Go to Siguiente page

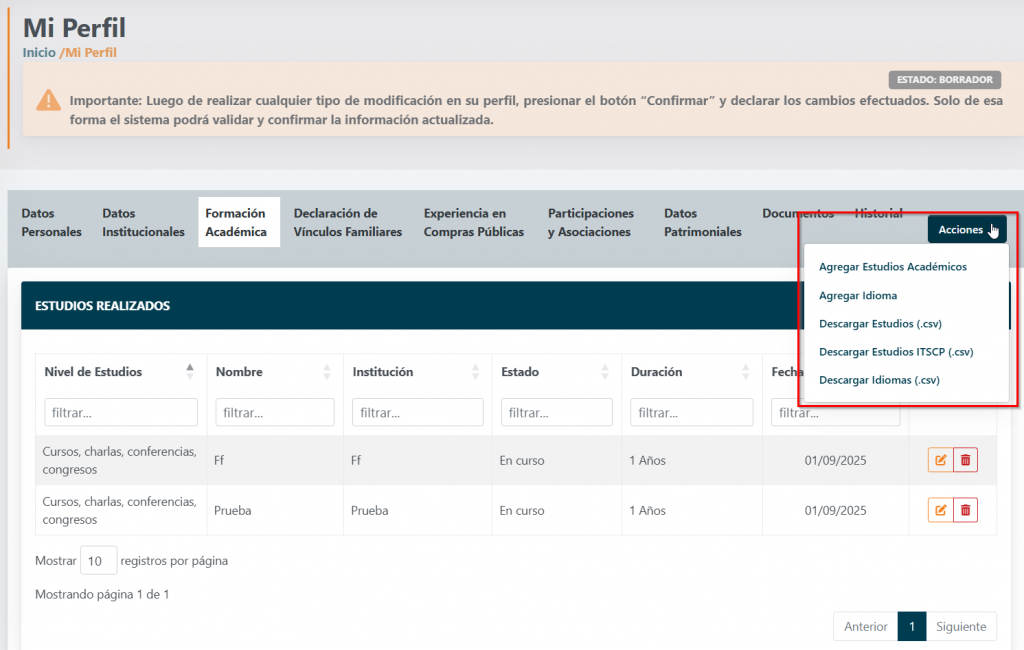pos(961,626)
